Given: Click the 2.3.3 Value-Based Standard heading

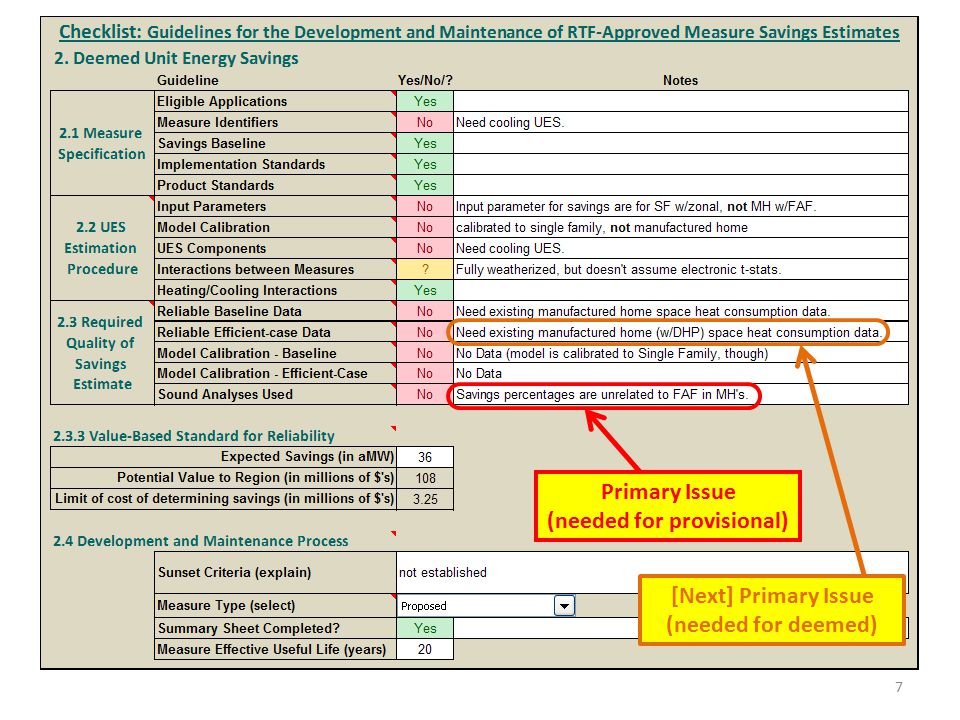Looking at the screenshot, I should point(193,436).
